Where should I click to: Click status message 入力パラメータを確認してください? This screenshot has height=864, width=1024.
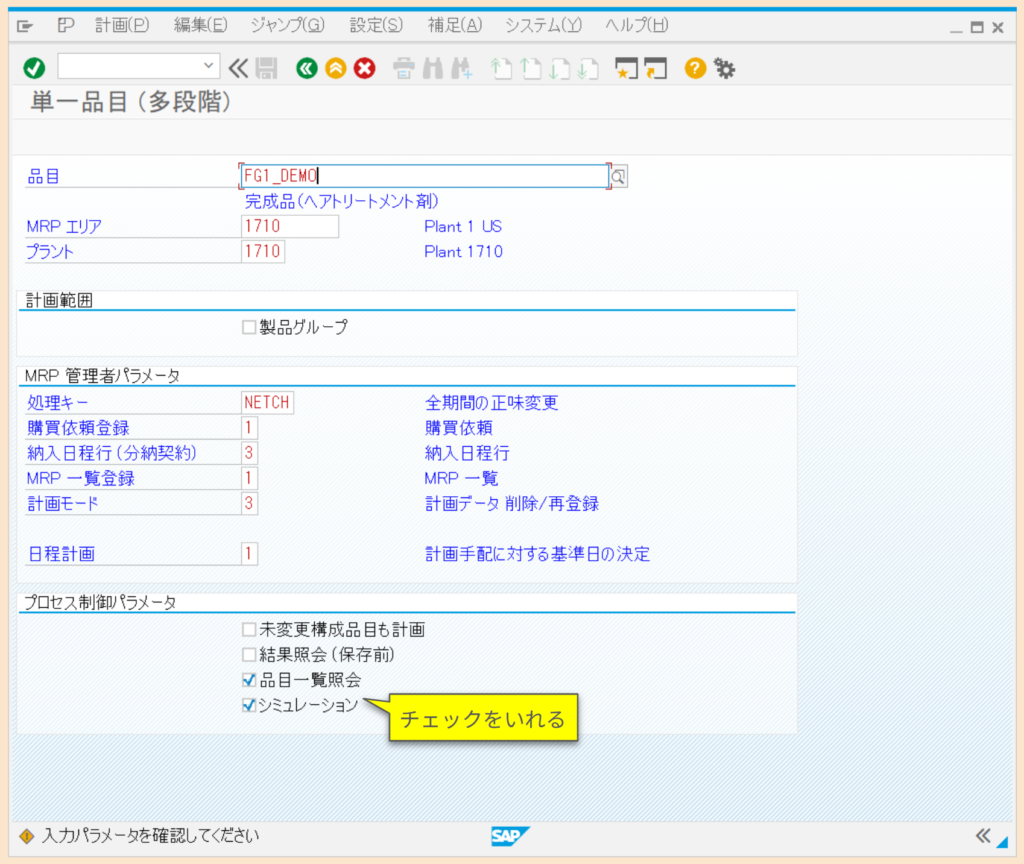(150, 836)
